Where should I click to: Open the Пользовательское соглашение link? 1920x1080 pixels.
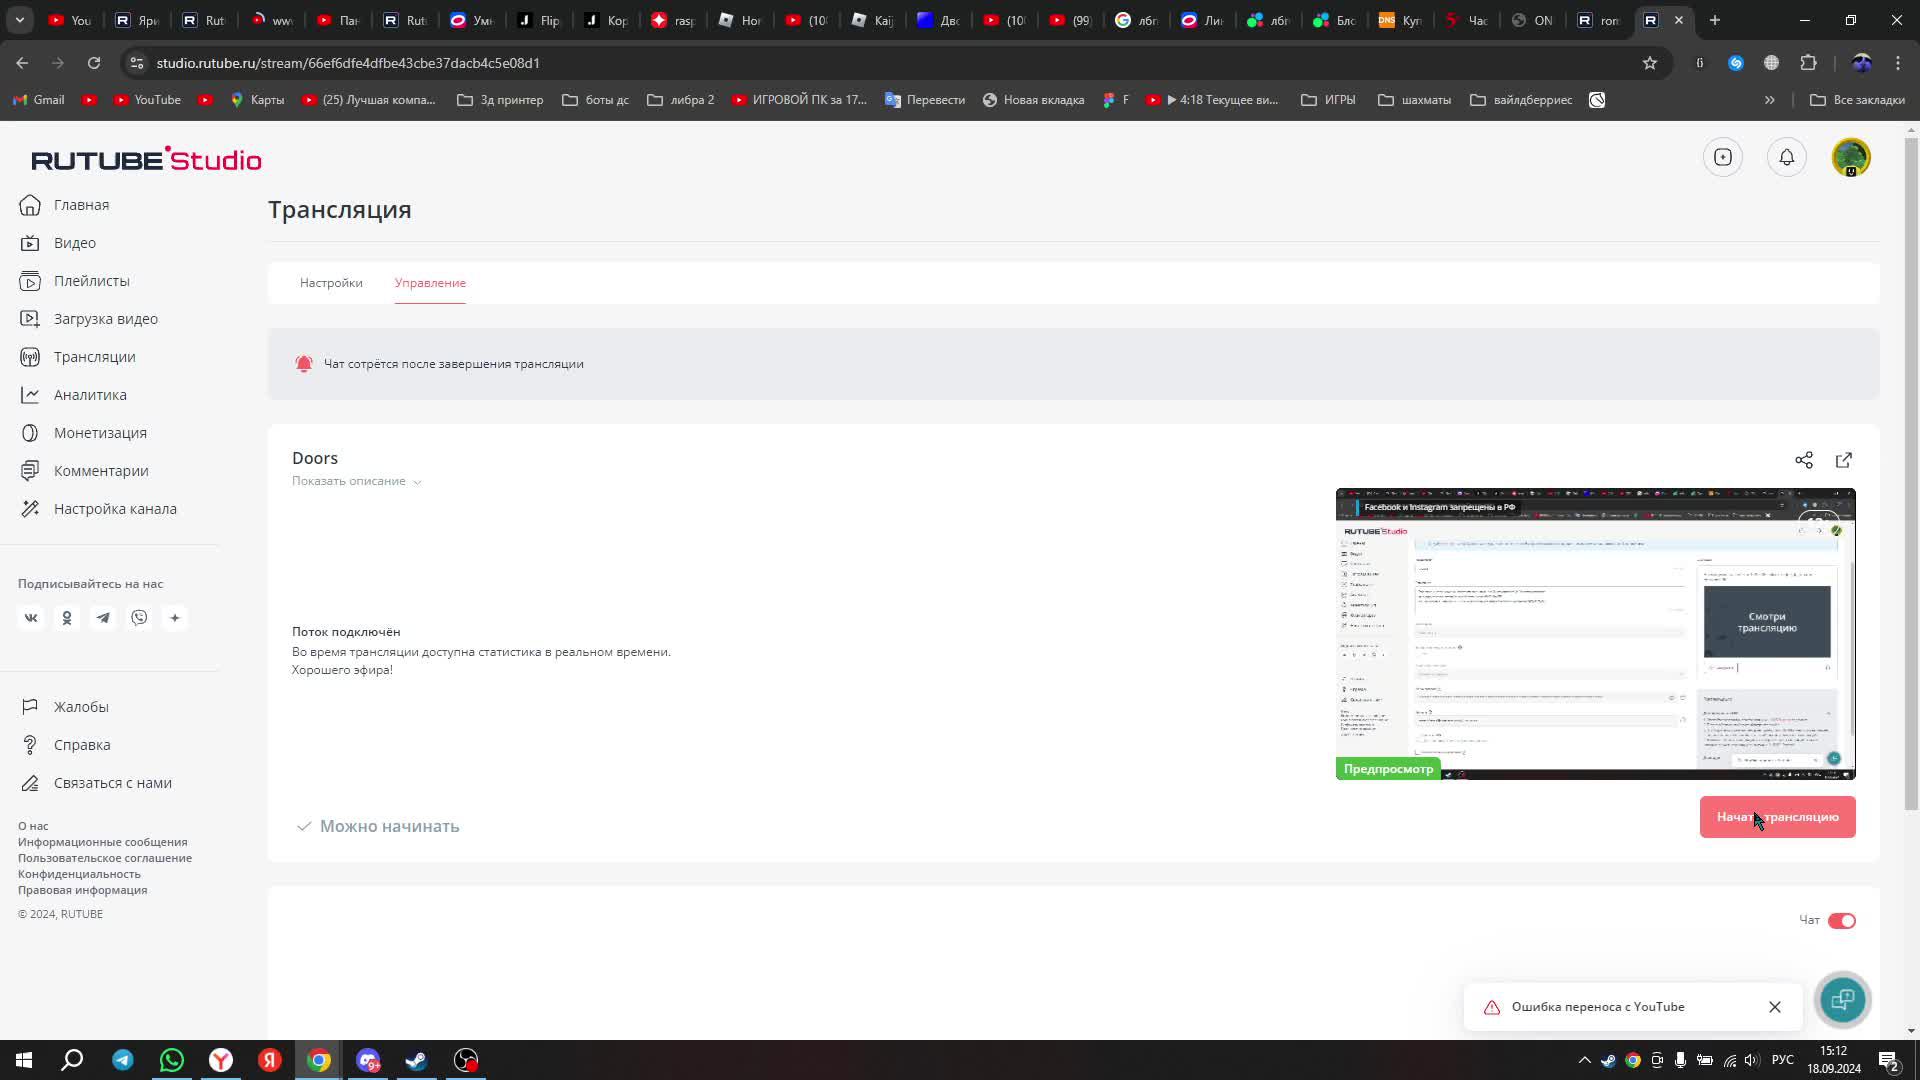104,858
